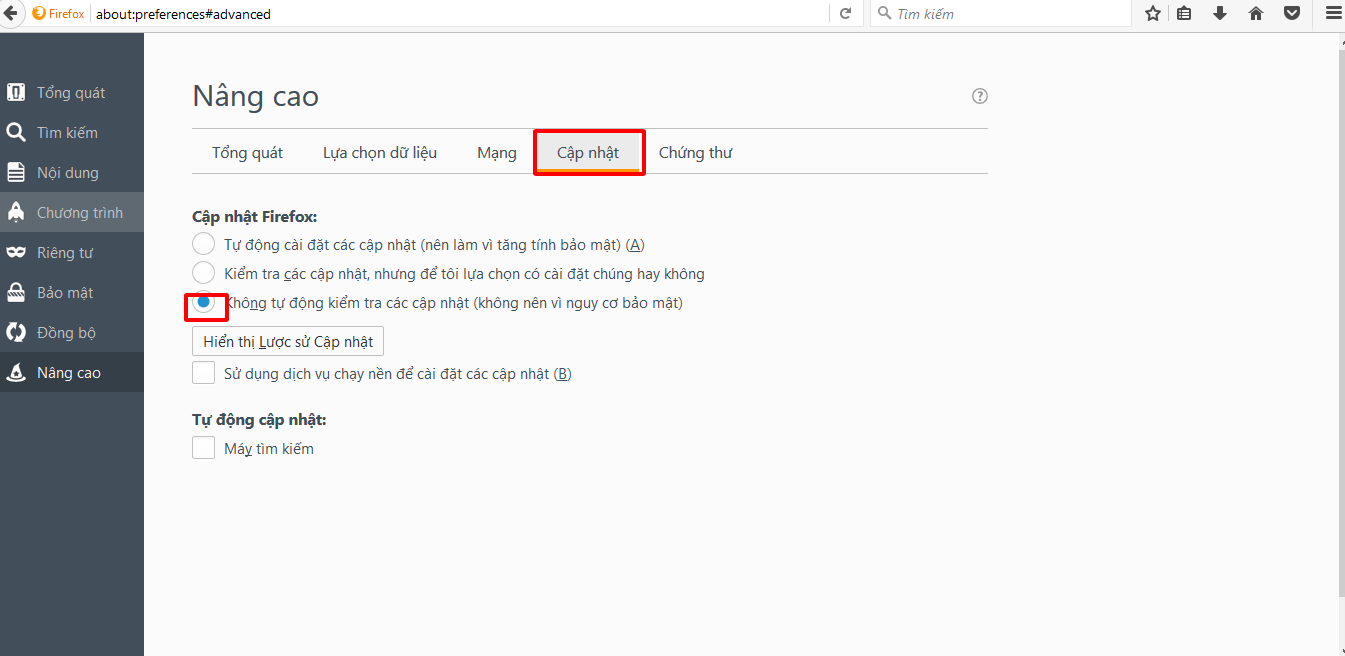Switch to the Tổng quát tab
This screenshot has height=656, width=1345.
[x=247, y=153]
